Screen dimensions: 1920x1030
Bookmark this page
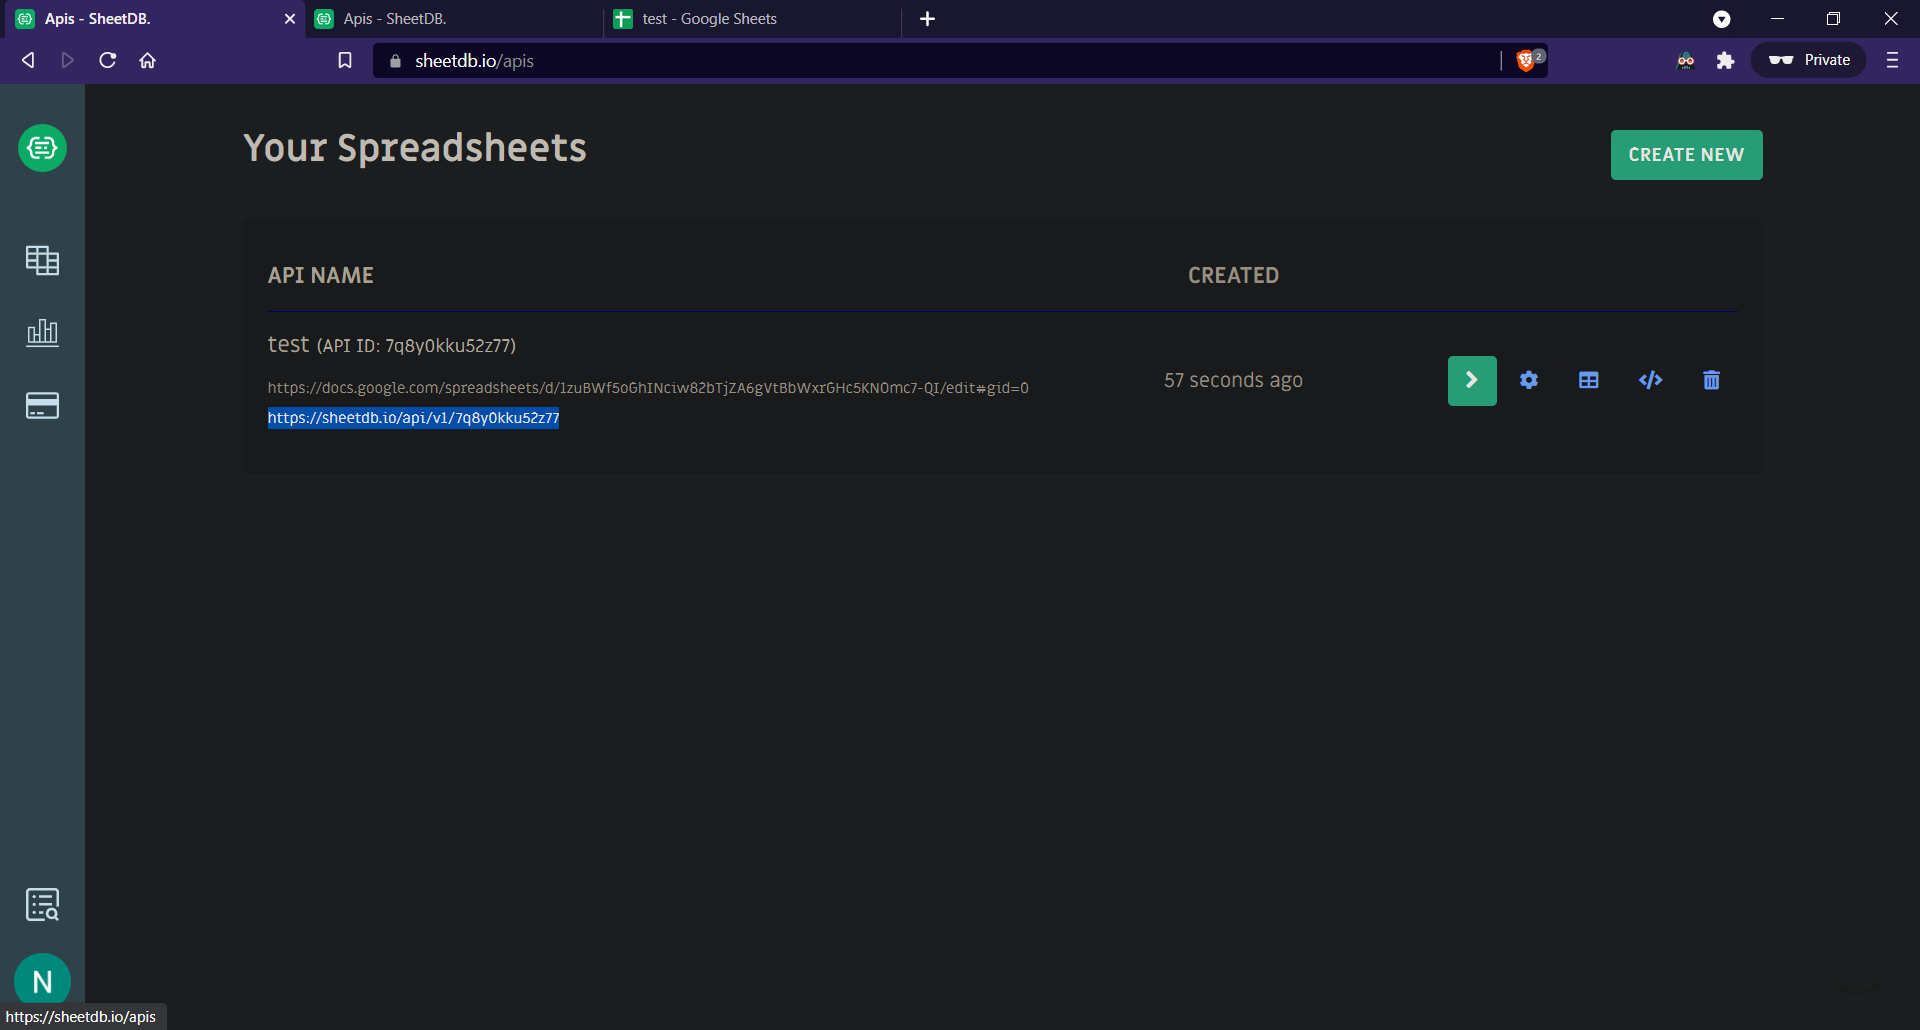click(x=345, y=60)
